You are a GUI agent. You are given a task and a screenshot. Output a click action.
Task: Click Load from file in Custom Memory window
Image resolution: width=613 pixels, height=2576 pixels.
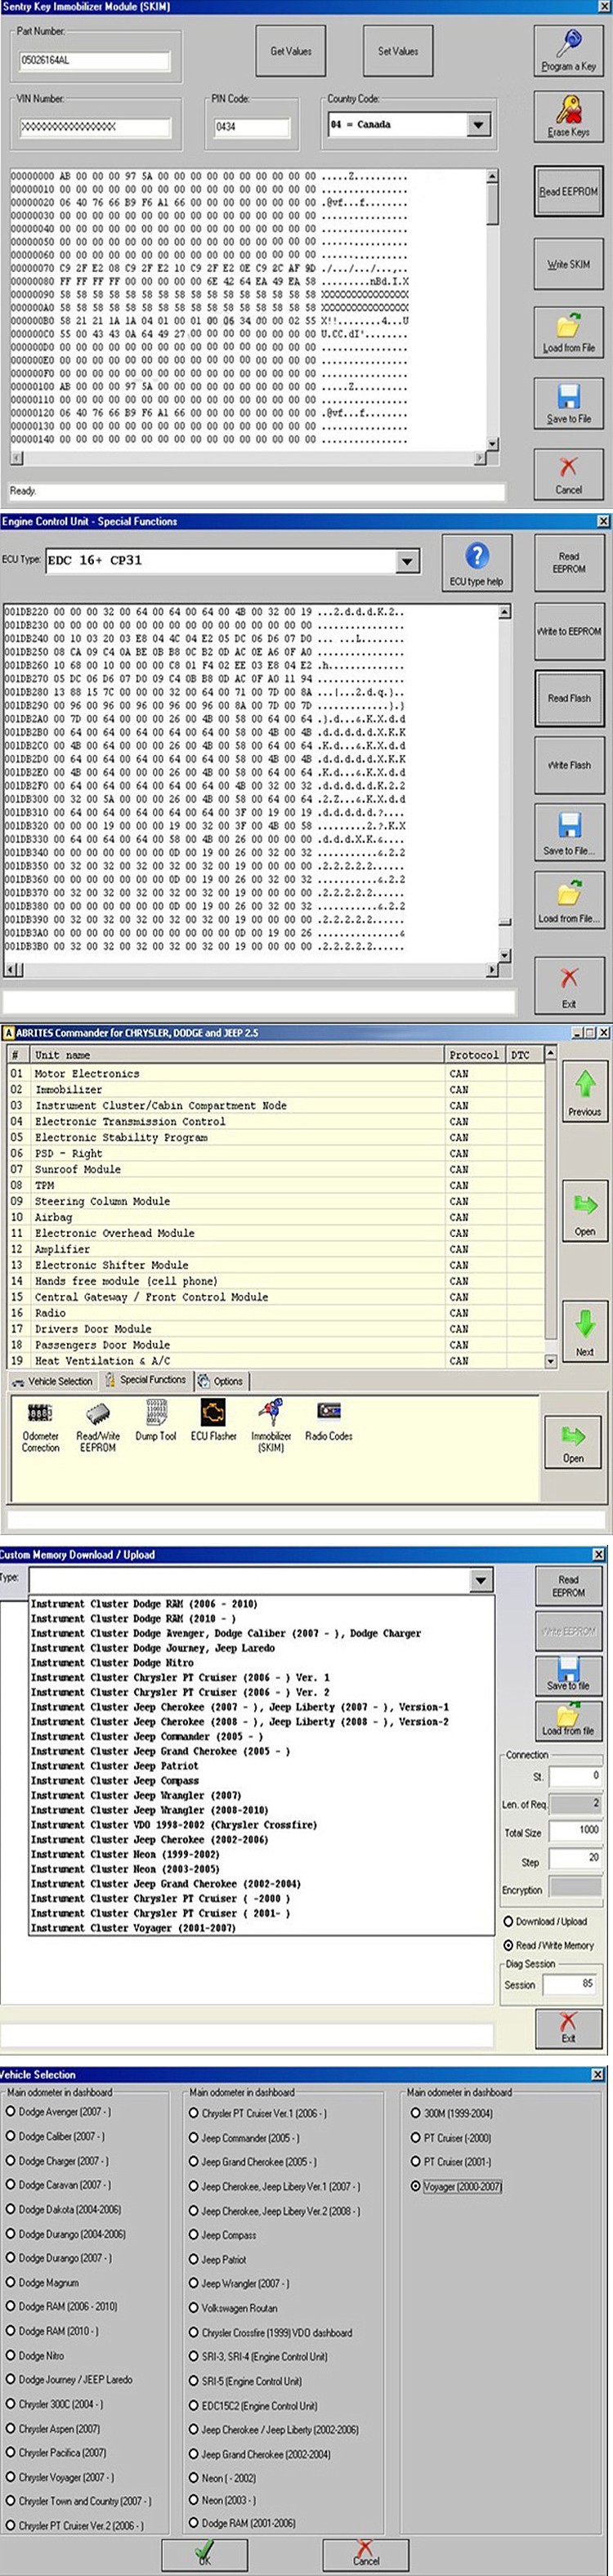click(x=568, y=1721)
